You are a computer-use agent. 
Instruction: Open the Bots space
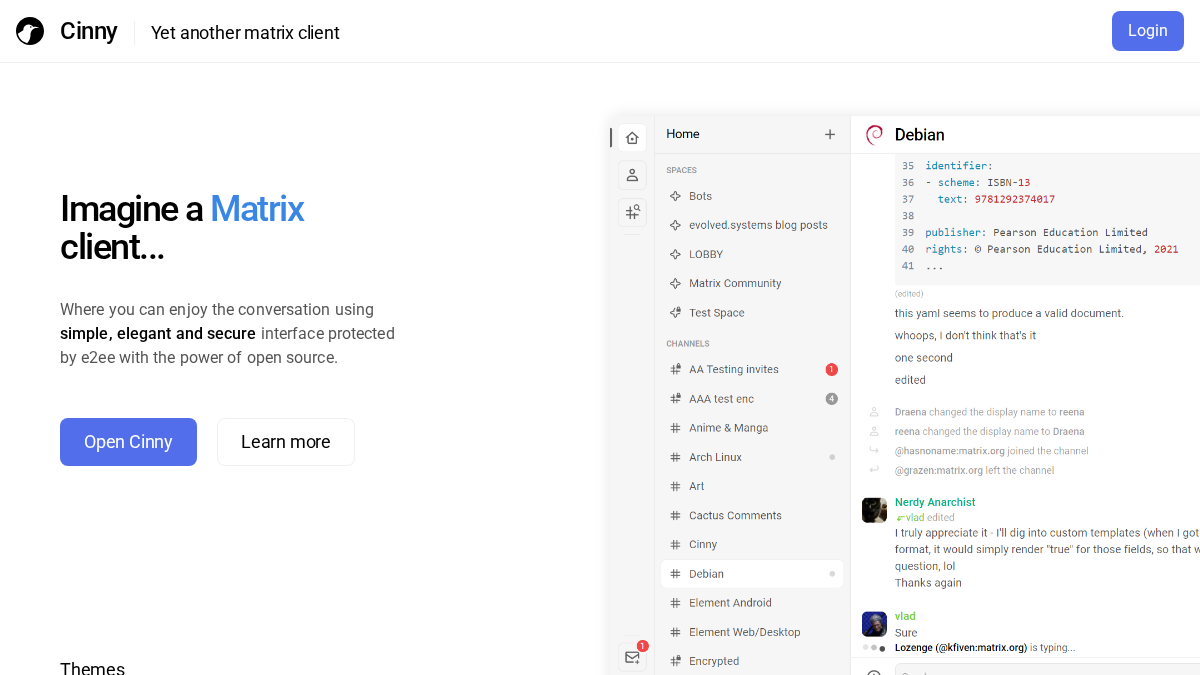(x=752, y=196)
